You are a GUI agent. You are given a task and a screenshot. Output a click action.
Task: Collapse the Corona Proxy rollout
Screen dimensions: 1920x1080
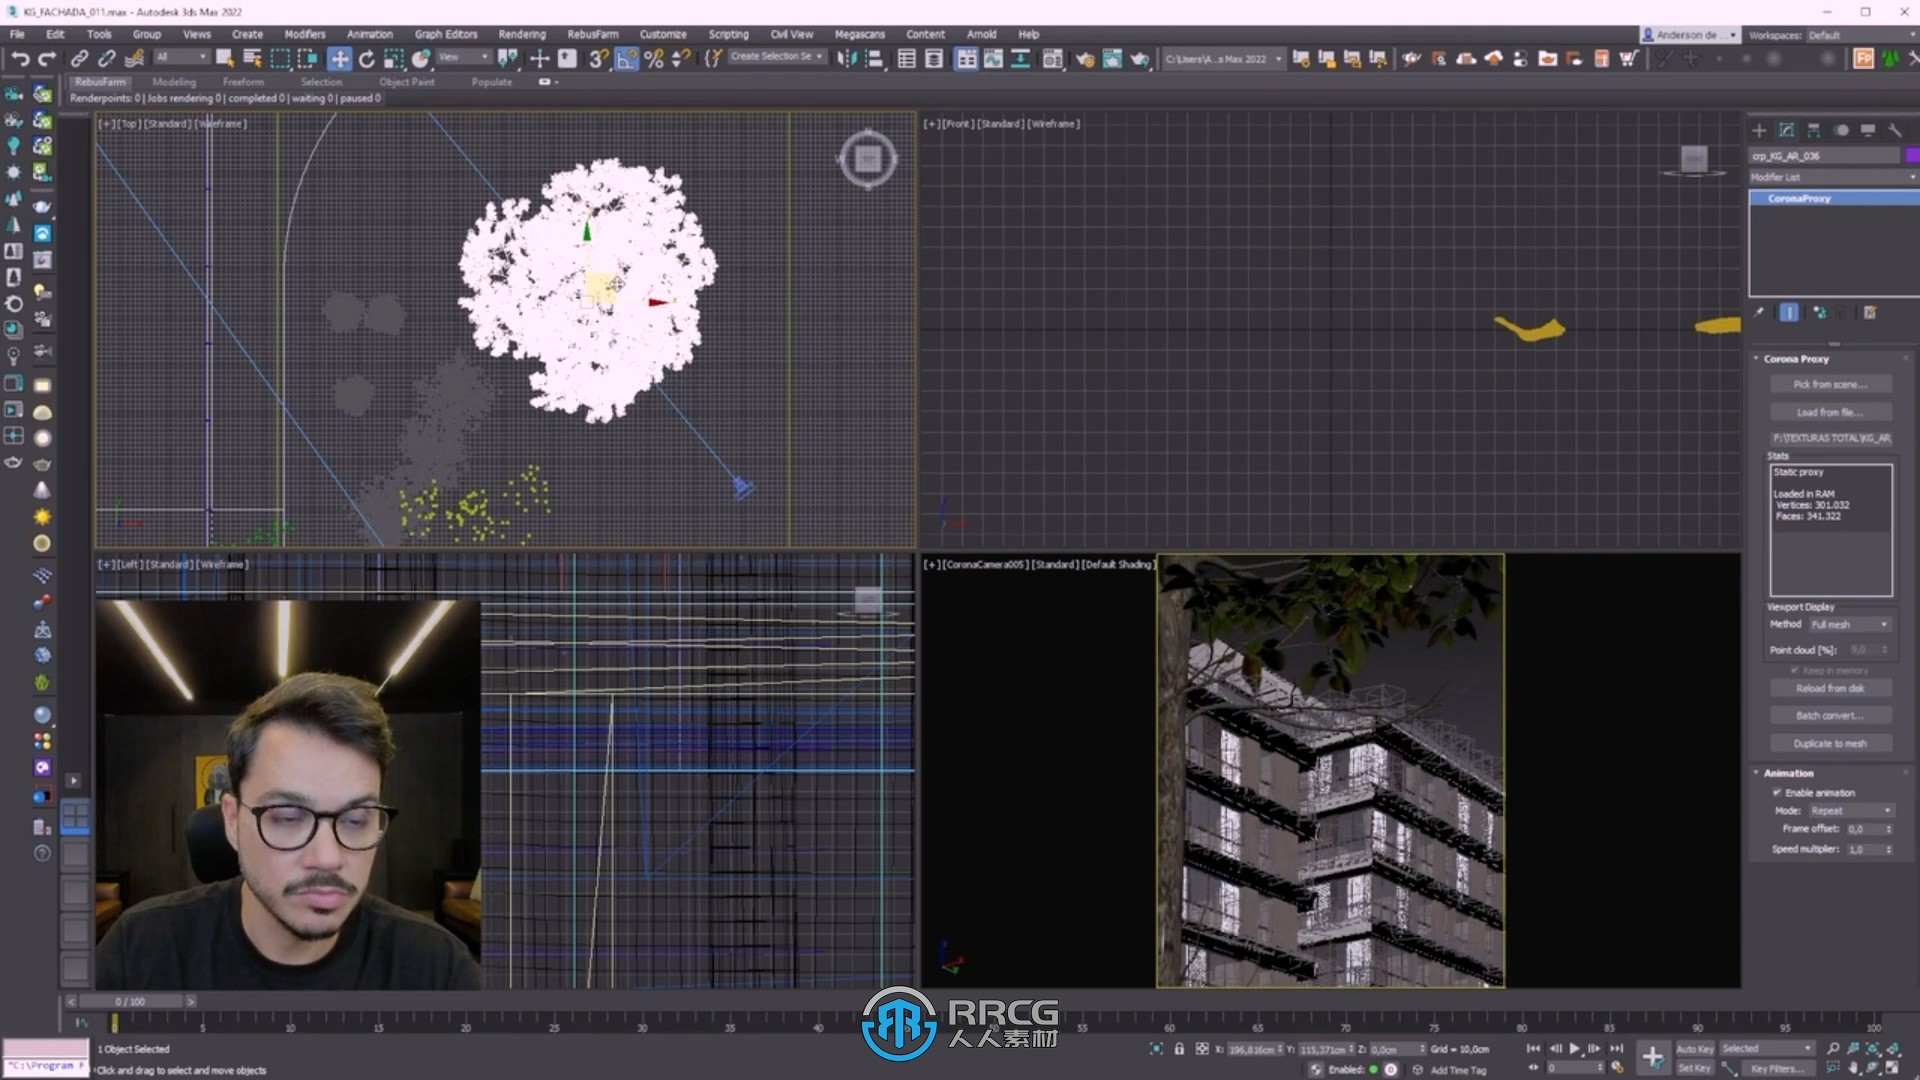(x=1796, y=358)
